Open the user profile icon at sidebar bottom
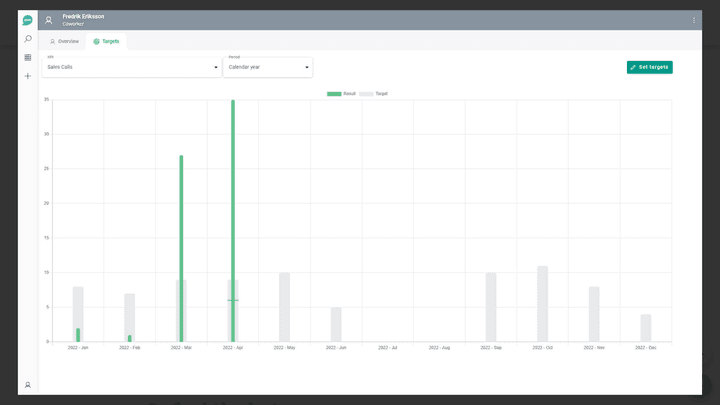Image resolution: width=720 pixels, height=405 pixels. tap(28, 385)
